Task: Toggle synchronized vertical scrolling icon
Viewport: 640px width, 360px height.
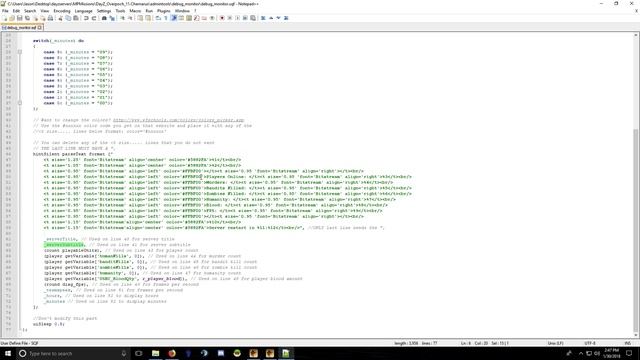Action: pyautogui.click(x=140, y=18)
